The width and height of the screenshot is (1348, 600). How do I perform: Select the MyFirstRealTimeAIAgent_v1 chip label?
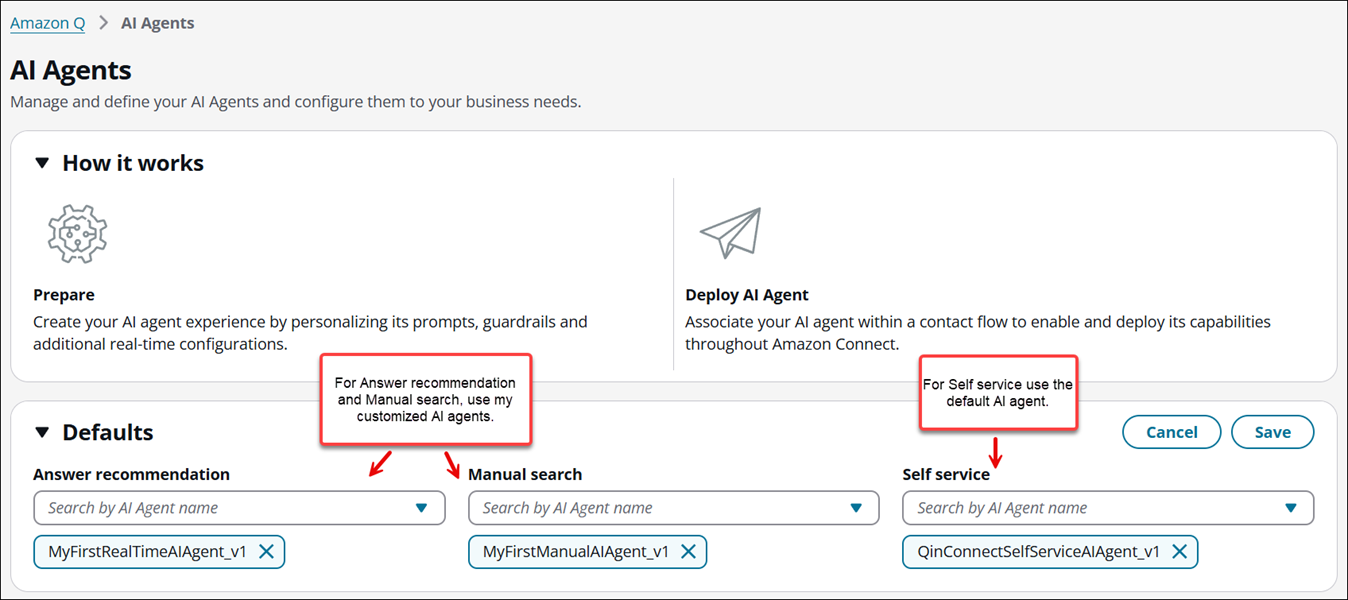148,552
